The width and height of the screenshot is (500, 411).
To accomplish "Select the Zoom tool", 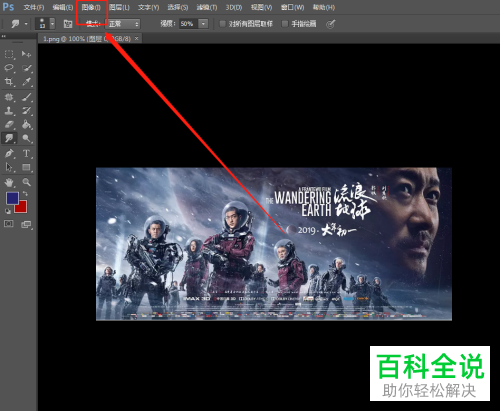I will click(27, 182).
